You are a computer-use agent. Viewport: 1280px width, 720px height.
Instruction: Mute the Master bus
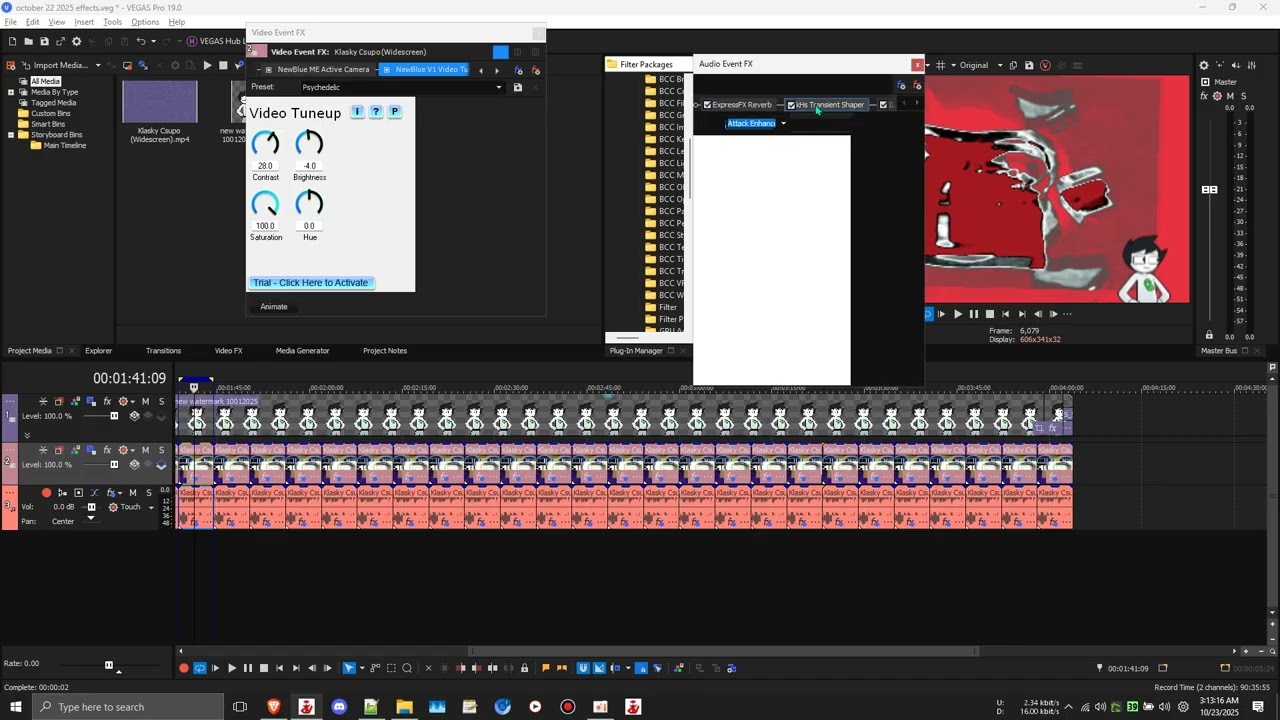(x=1230, y=96)
